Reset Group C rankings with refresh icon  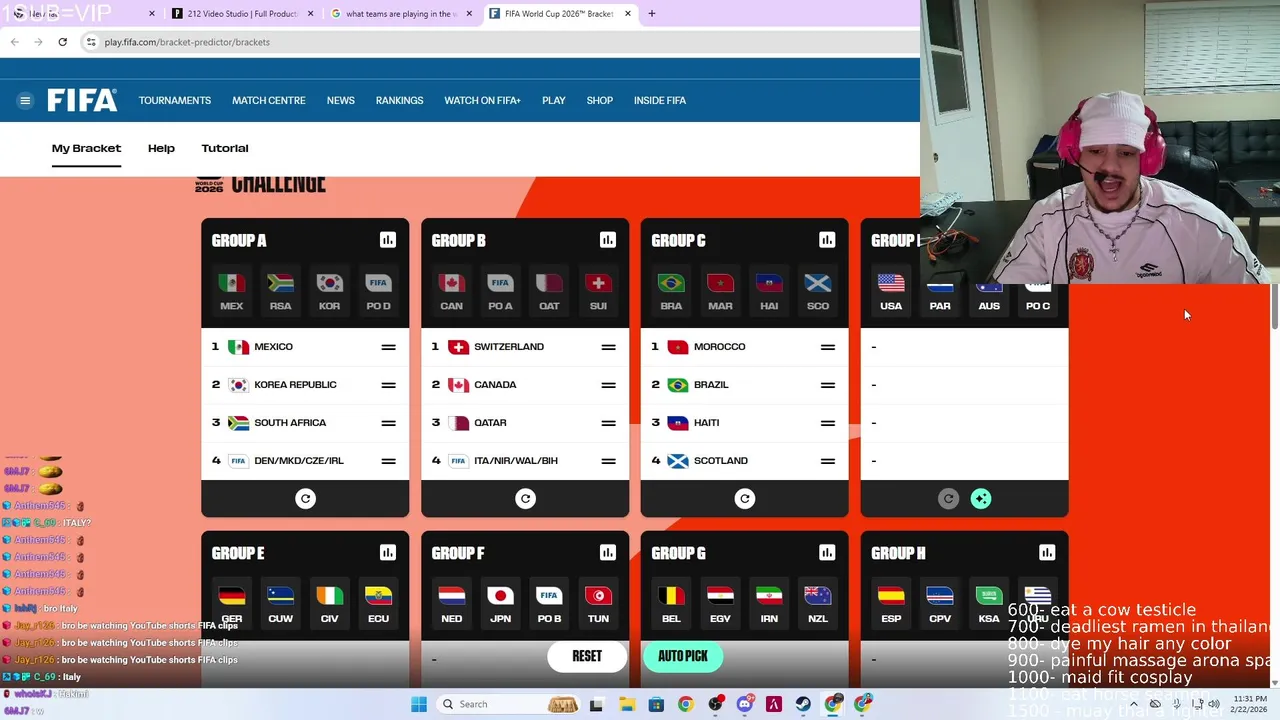click(x=744, y=498)
